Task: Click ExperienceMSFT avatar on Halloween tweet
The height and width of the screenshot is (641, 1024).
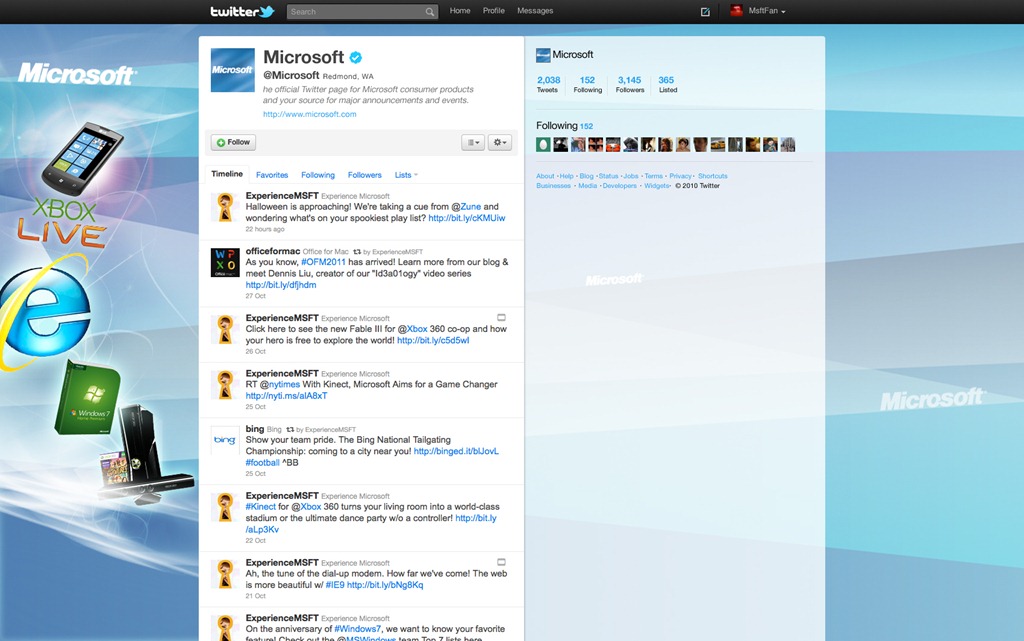Action: pyautogui.click(x=225, y=208)
